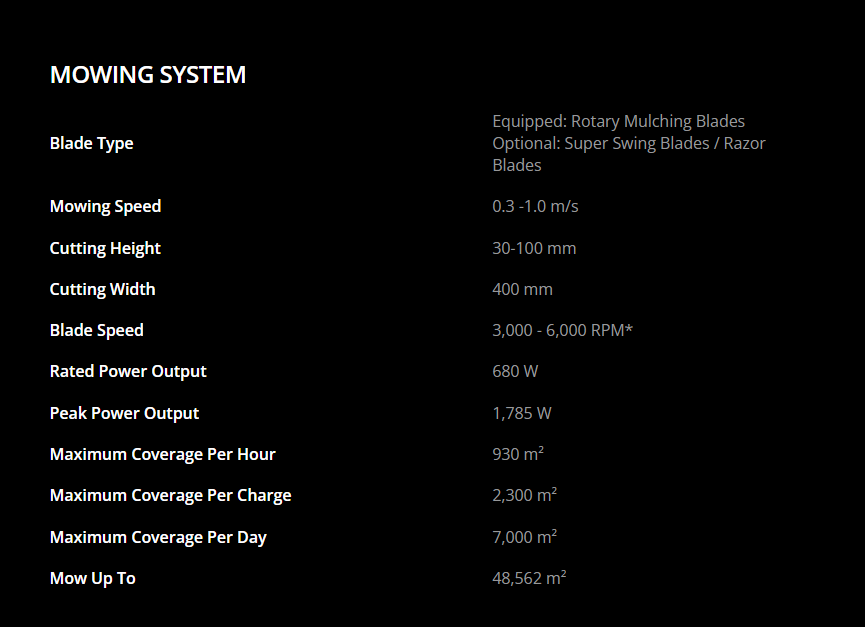Click the 0.3 -1.0 m/s value

[535, 206]
